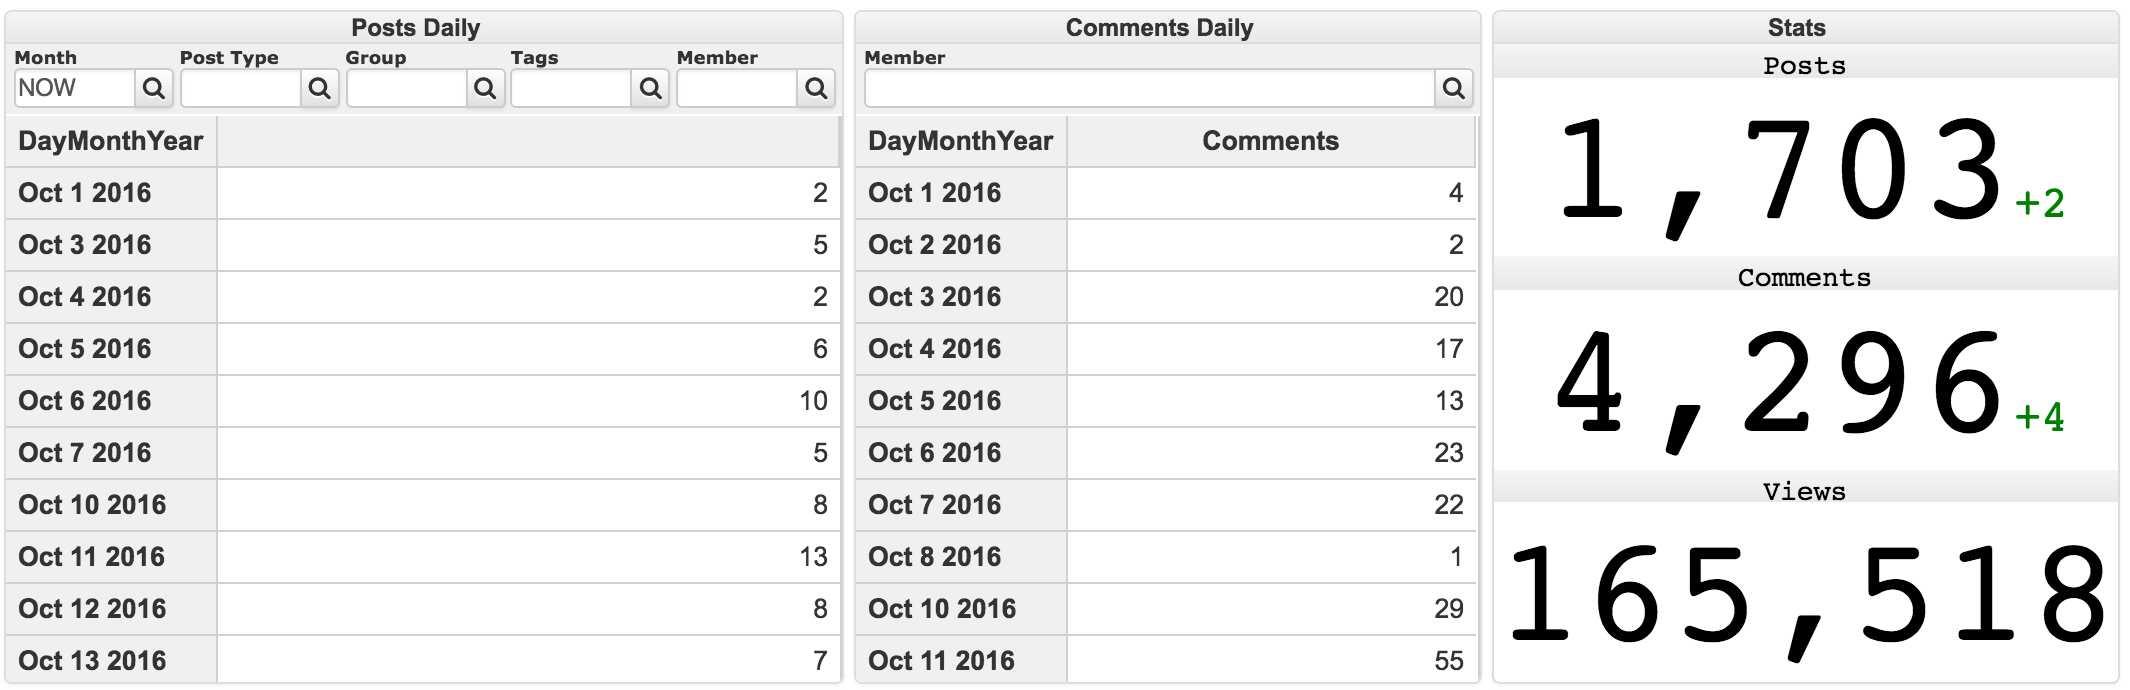Click the Group filter search icon
The image size is (2130, 690).
(485, 88)
